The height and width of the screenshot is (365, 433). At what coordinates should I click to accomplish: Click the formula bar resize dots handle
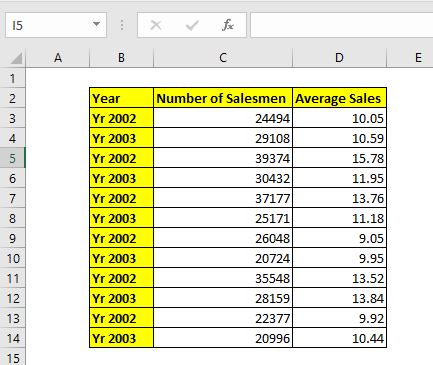122,25
